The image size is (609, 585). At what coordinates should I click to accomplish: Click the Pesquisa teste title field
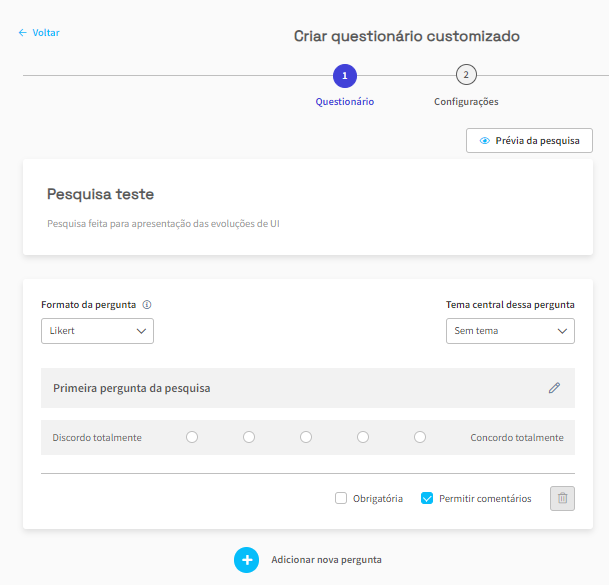tap(100, 194)
